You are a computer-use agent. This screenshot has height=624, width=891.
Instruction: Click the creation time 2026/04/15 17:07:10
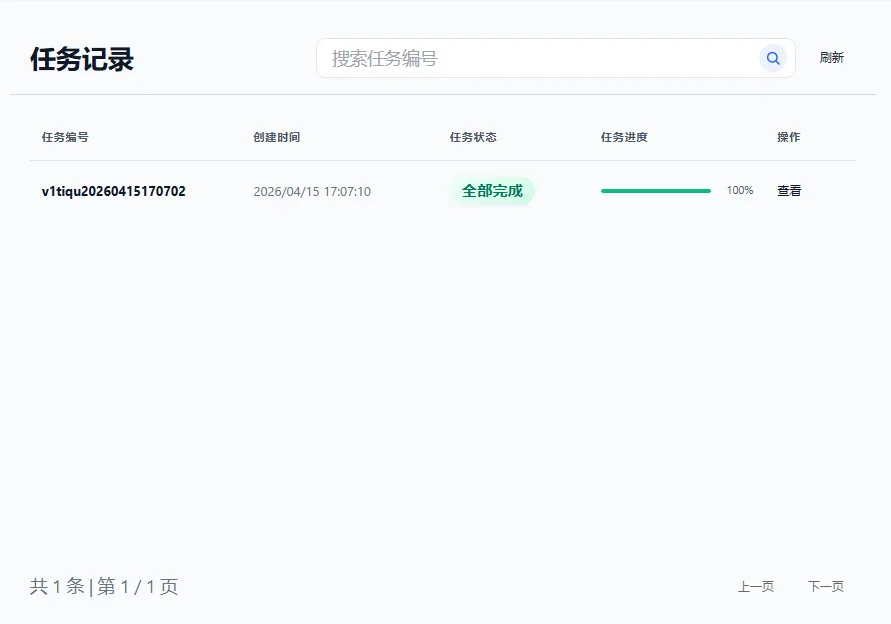tap(312, 191)
